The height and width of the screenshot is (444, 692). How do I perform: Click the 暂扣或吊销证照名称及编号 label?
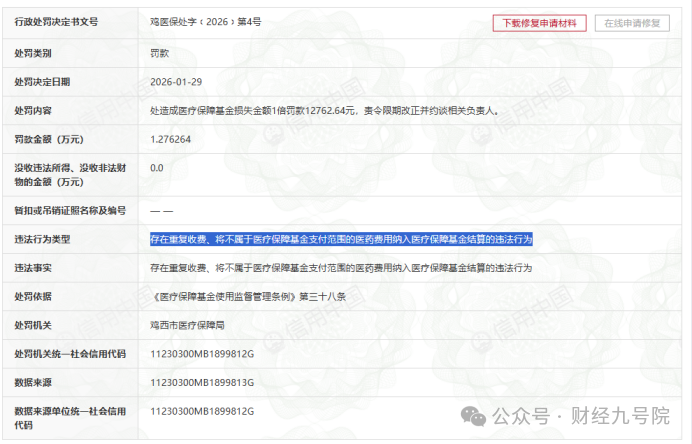pyautogui.click(x=70, y=211)
